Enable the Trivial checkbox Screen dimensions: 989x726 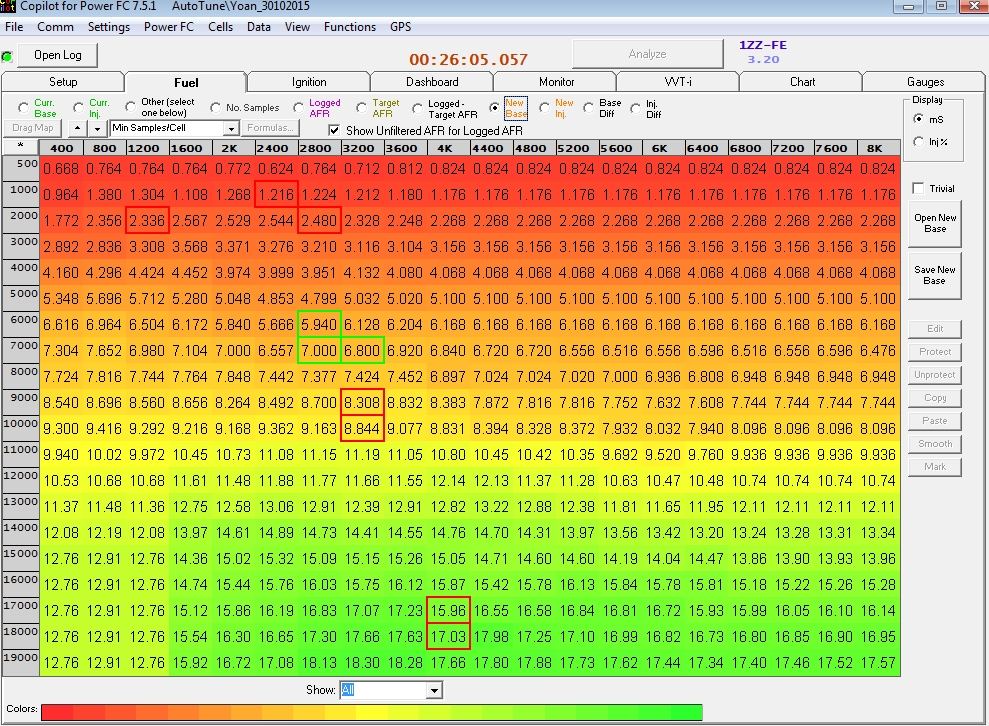click(918, 189)
